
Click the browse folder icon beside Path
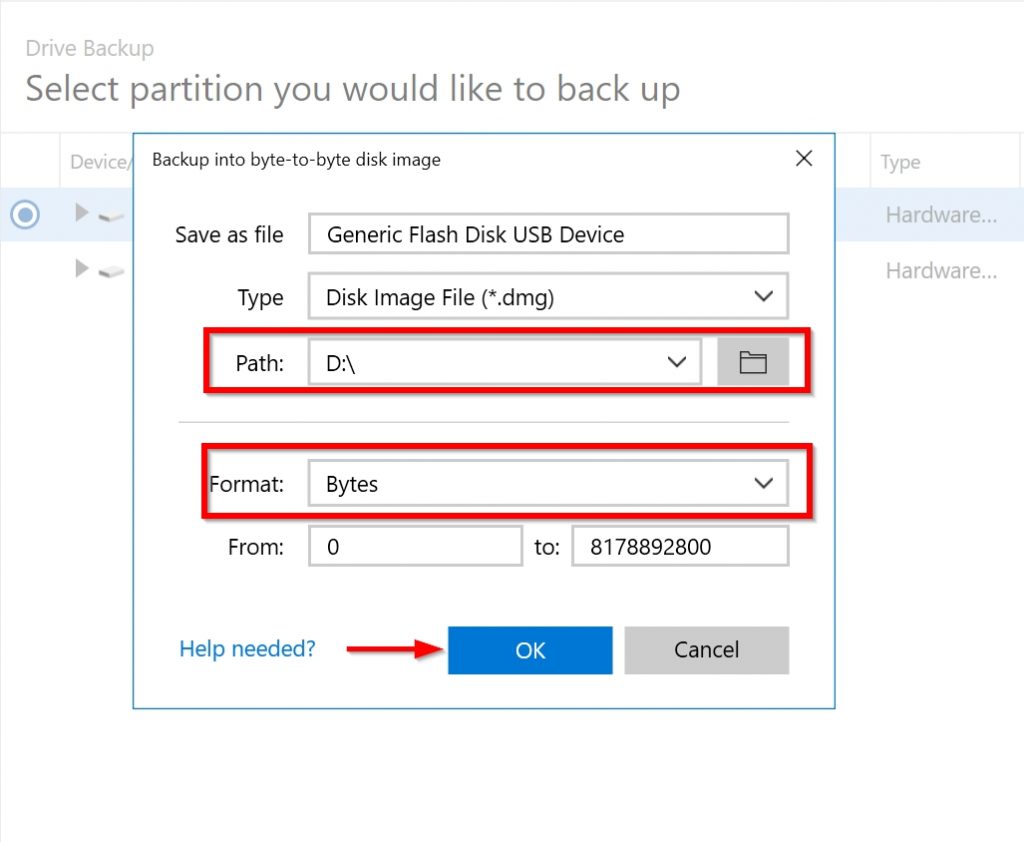pyautogui.click(x=752, y=361)
